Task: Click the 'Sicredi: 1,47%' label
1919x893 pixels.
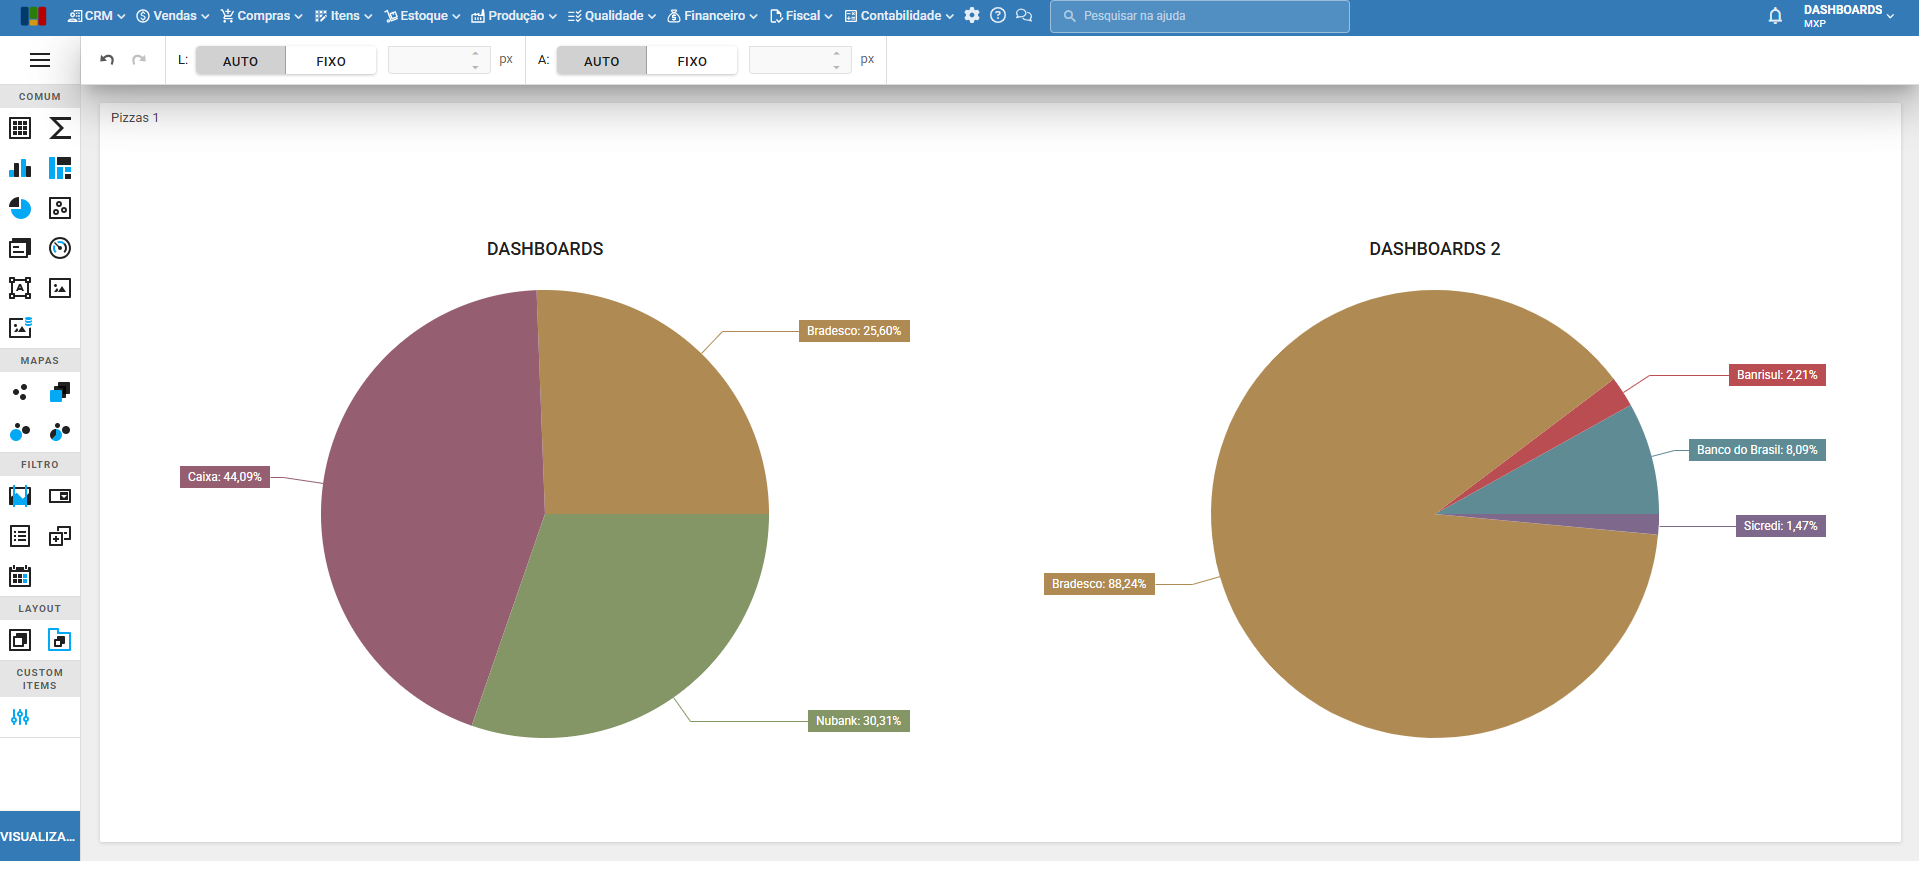Action: pos(1781,526)
